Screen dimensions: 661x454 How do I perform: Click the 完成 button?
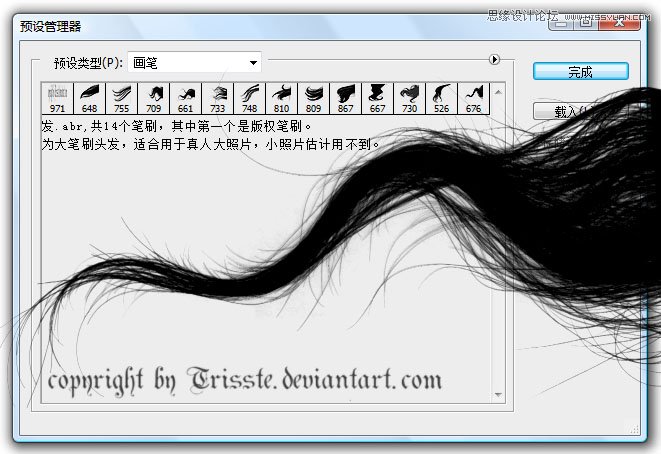pos(580,72)
